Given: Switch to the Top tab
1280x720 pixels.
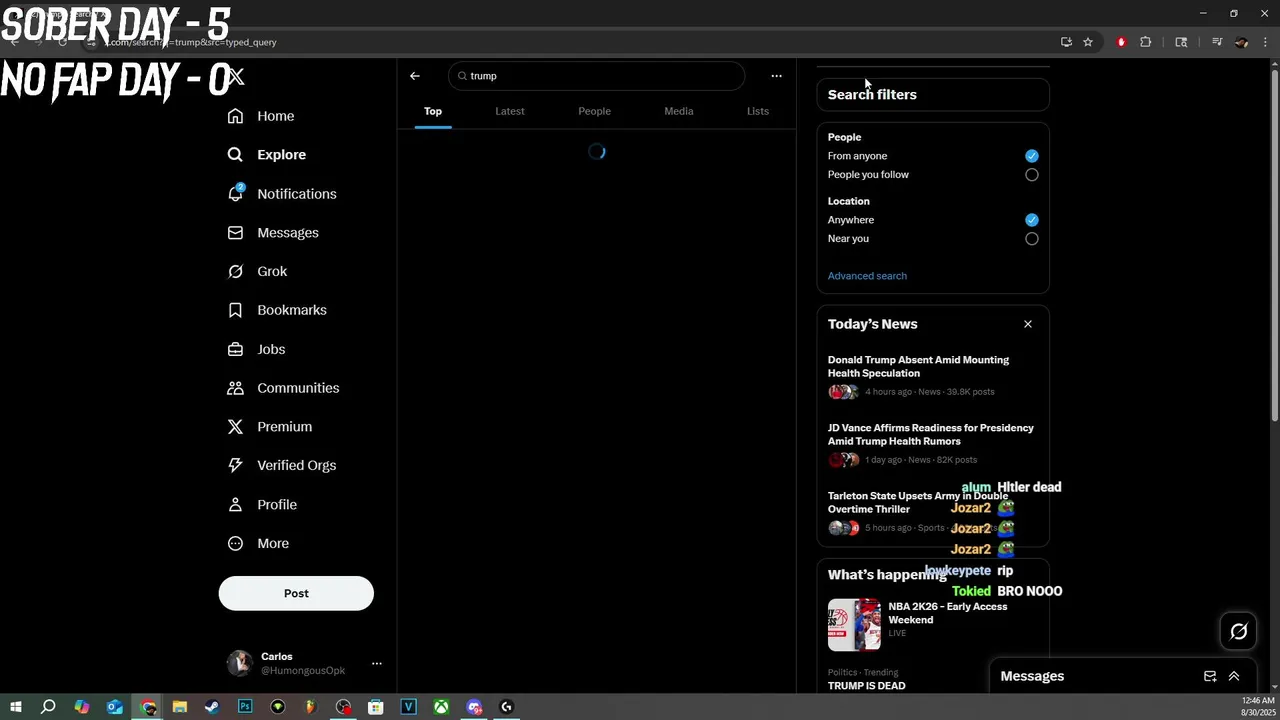Looking at the screenshot, I should point(433,111).
